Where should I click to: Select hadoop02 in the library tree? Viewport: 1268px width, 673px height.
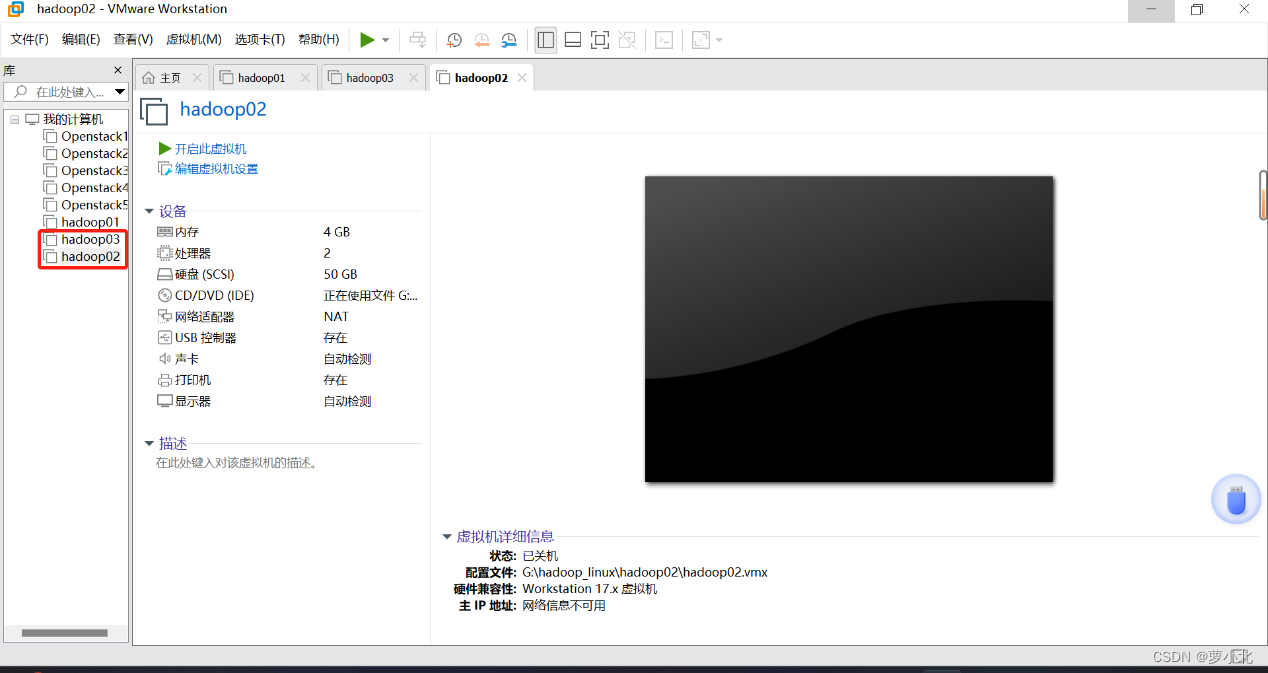[x=90, y=257]
